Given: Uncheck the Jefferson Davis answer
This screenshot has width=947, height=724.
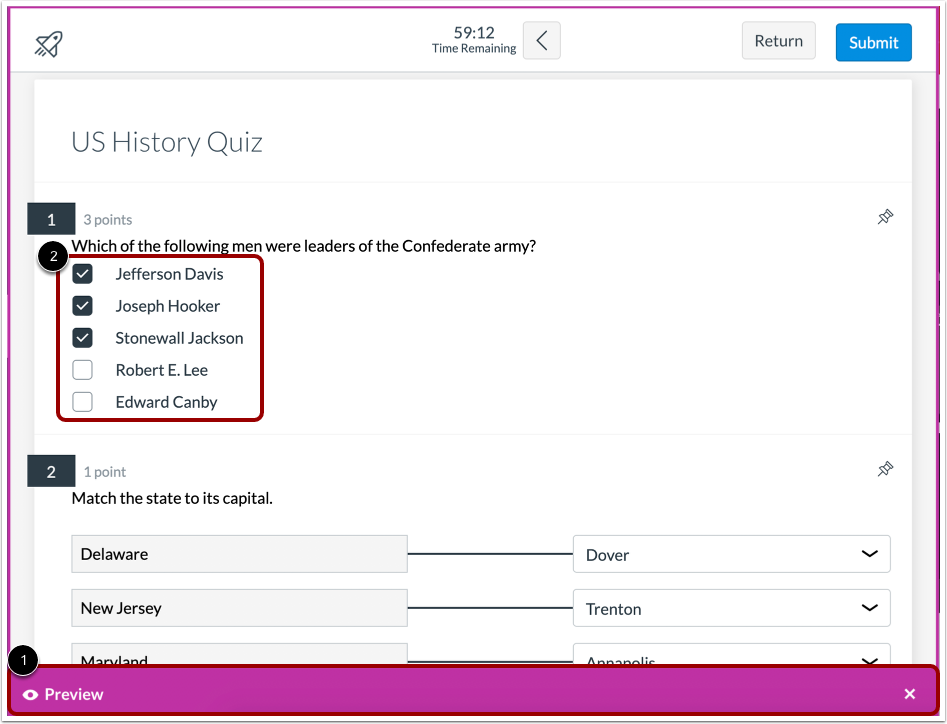Looking at the screenshot, I should [82, 273].
